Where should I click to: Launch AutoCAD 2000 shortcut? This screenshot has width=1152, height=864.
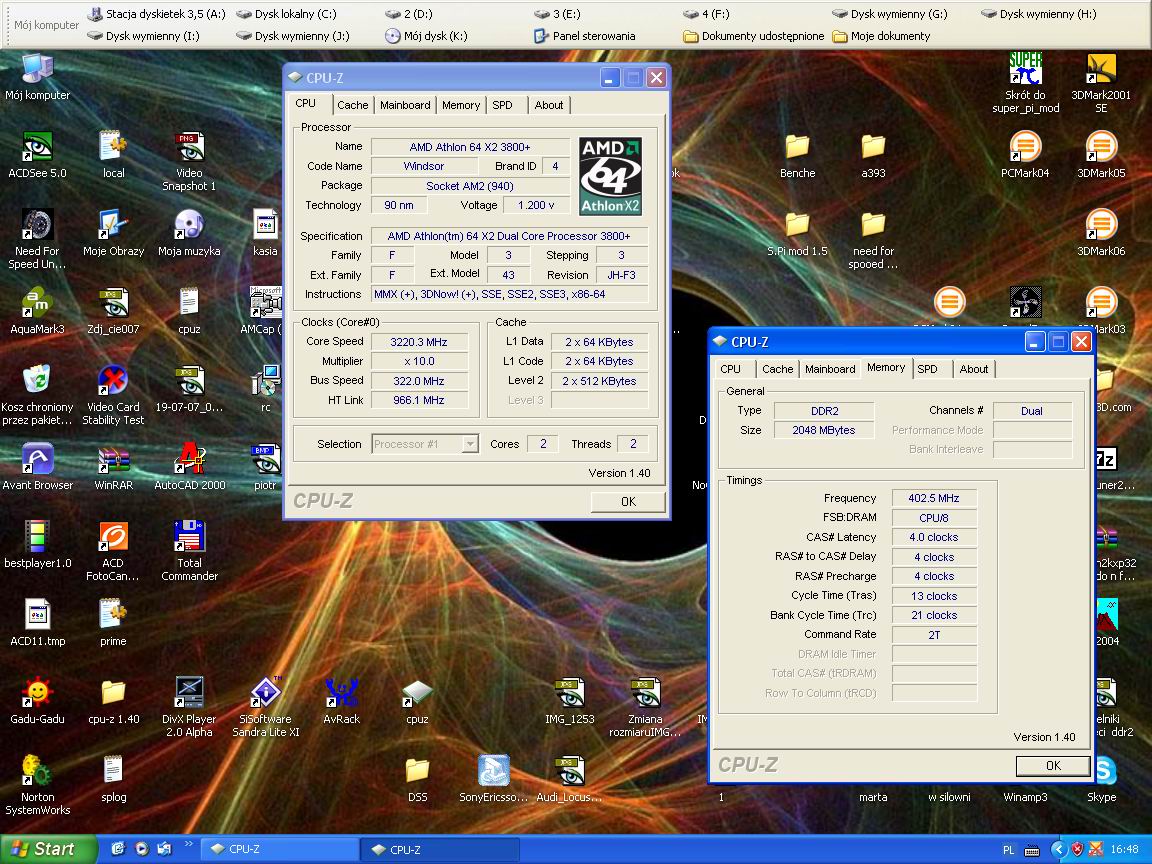[x=190, y=467]
